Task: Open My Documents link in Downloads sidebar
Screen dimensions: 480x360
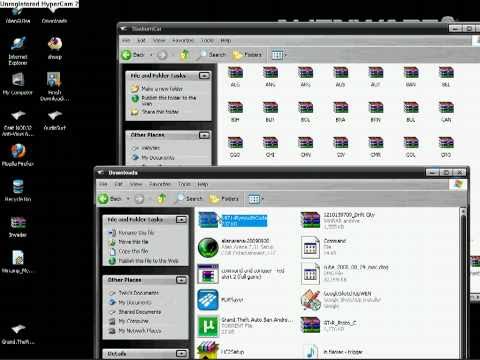Action: [x=135, y=302]
